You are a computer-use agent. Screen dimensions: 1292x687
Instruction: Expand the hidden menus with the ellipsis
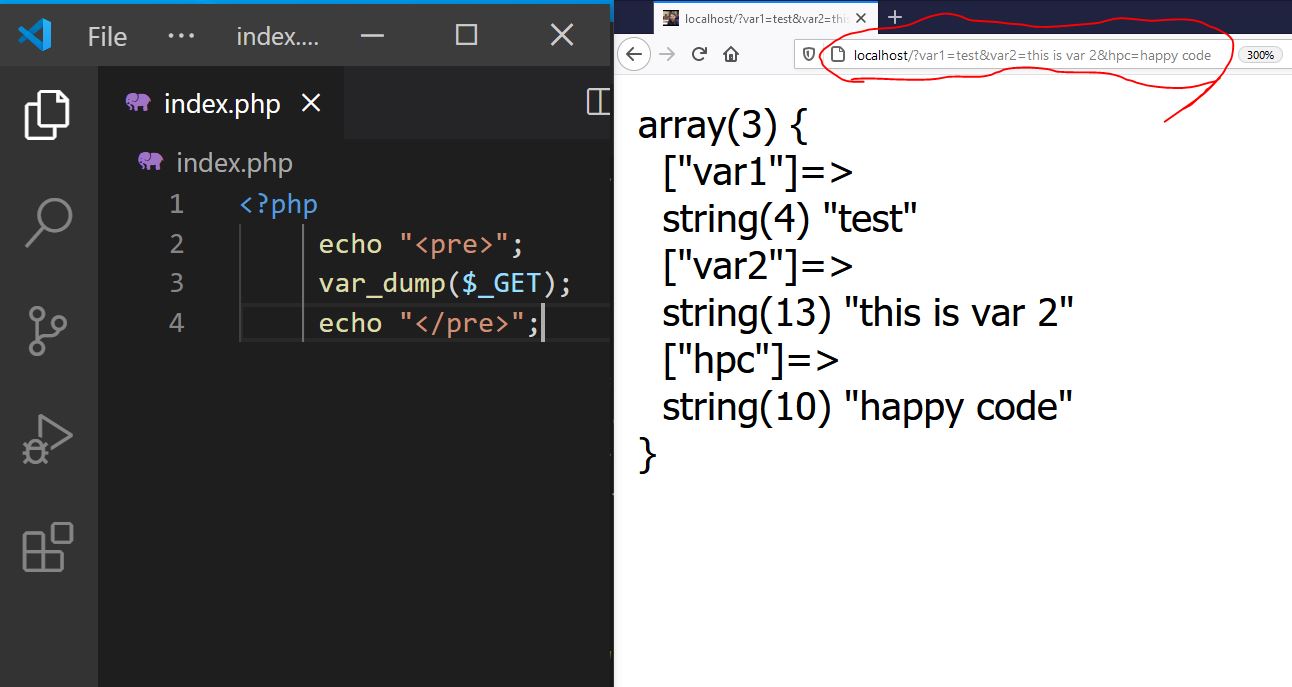181,36
